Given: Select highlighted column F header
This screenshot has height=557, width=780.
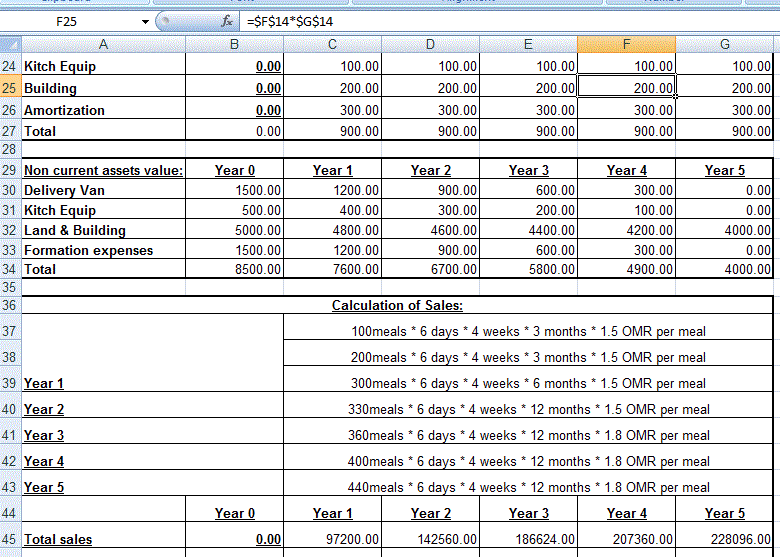Looking at the screenshot, I should [626, 45].
